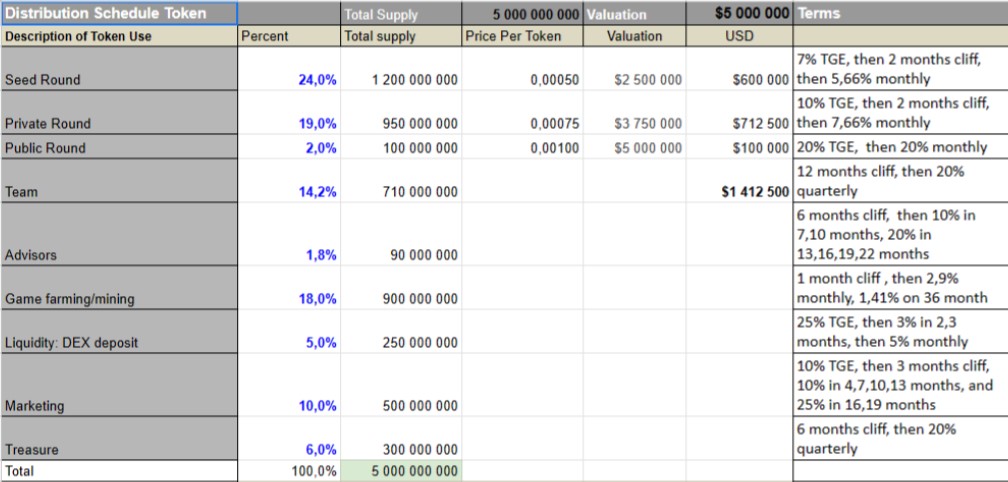
Task: Click the bold $1 412 500 USD cell
Action: [x=756, y=192]
